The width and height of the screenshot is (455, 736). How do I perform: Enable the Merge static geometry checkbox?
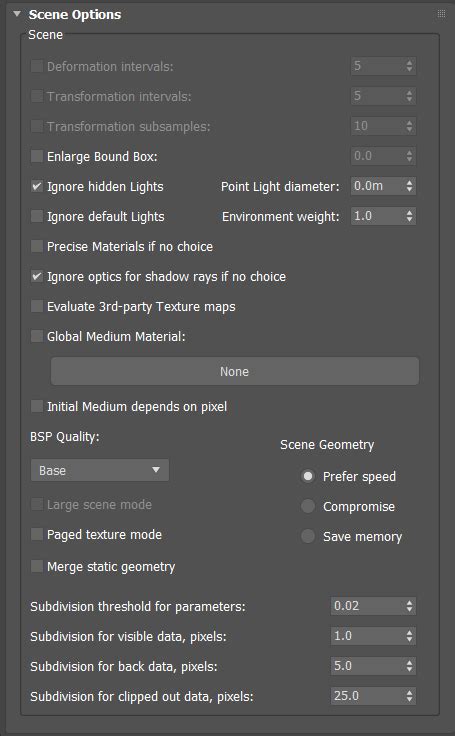tap(37, 566)
